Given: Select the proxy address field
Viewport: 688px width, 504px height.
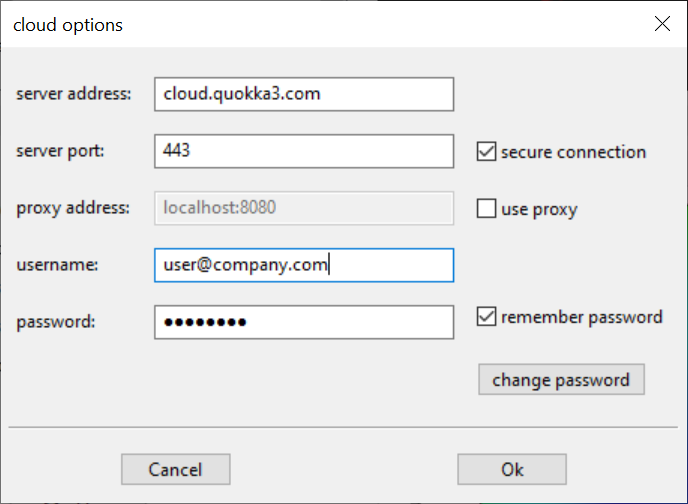Looking at the screenshot, I should coord(304,208).
